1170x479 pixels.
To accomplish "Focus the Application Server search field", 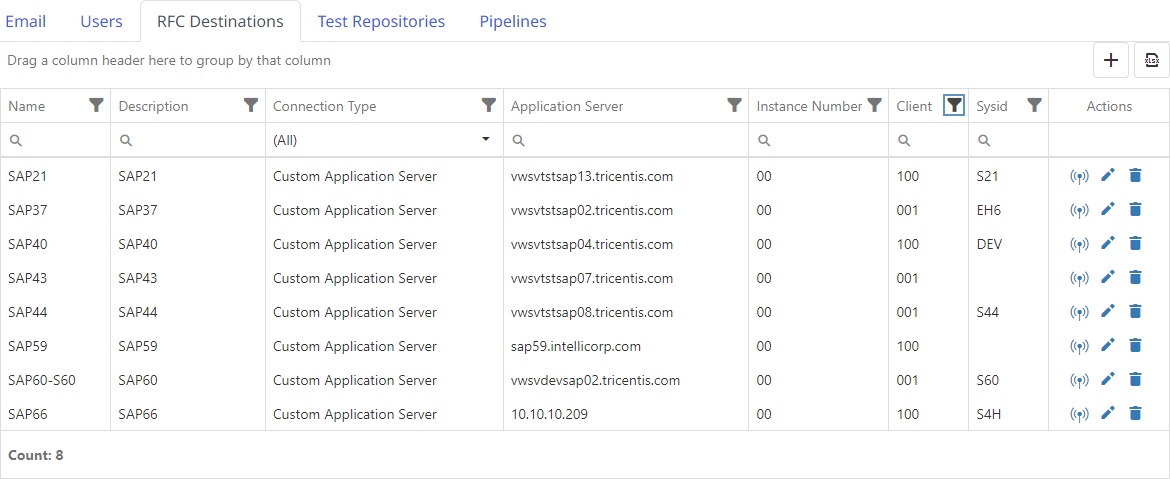I will pos(626,140).
